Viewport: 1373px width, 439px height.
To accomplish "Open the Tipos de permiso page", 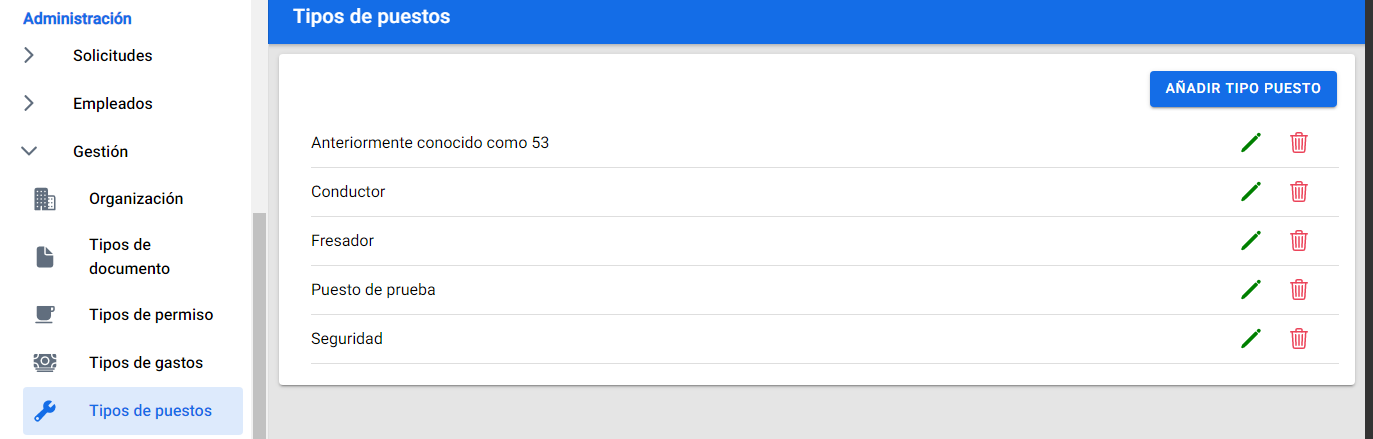I will click(151, 315).
